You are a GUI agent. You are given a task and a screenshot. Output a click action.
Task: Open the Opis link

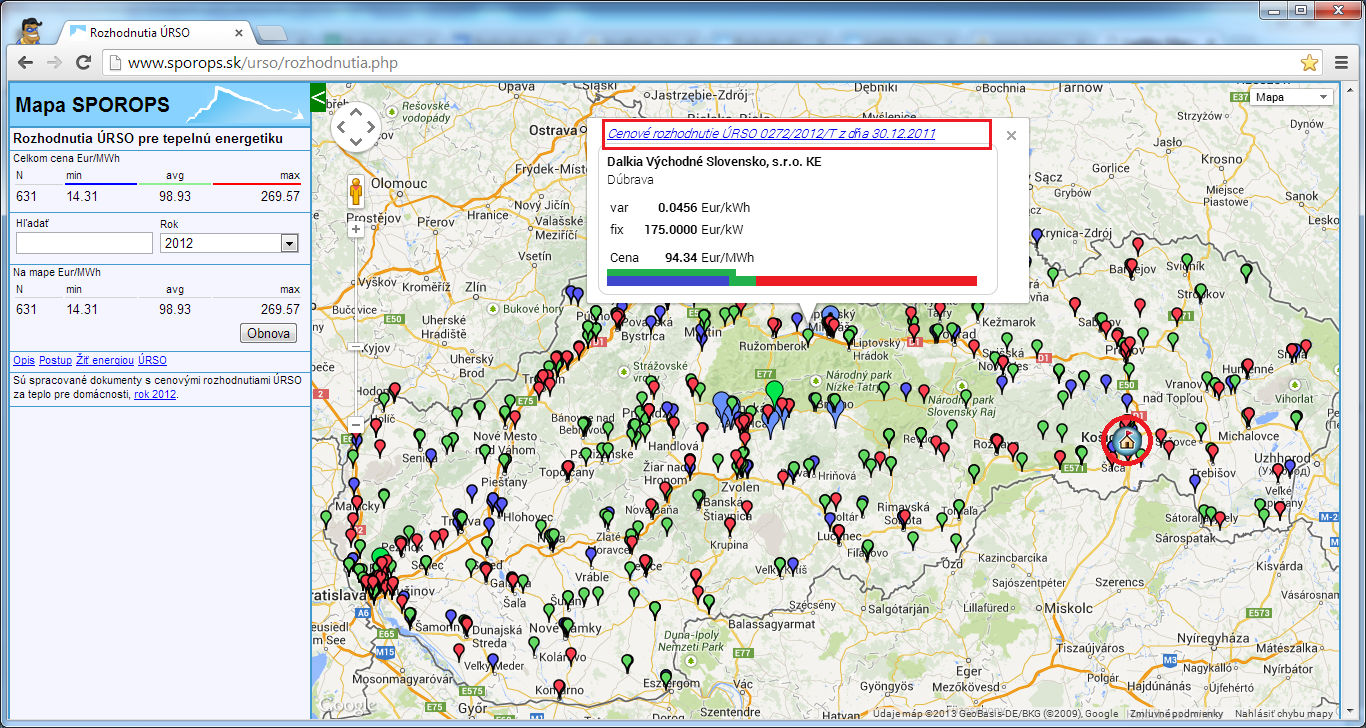click(x=24, y=360)
